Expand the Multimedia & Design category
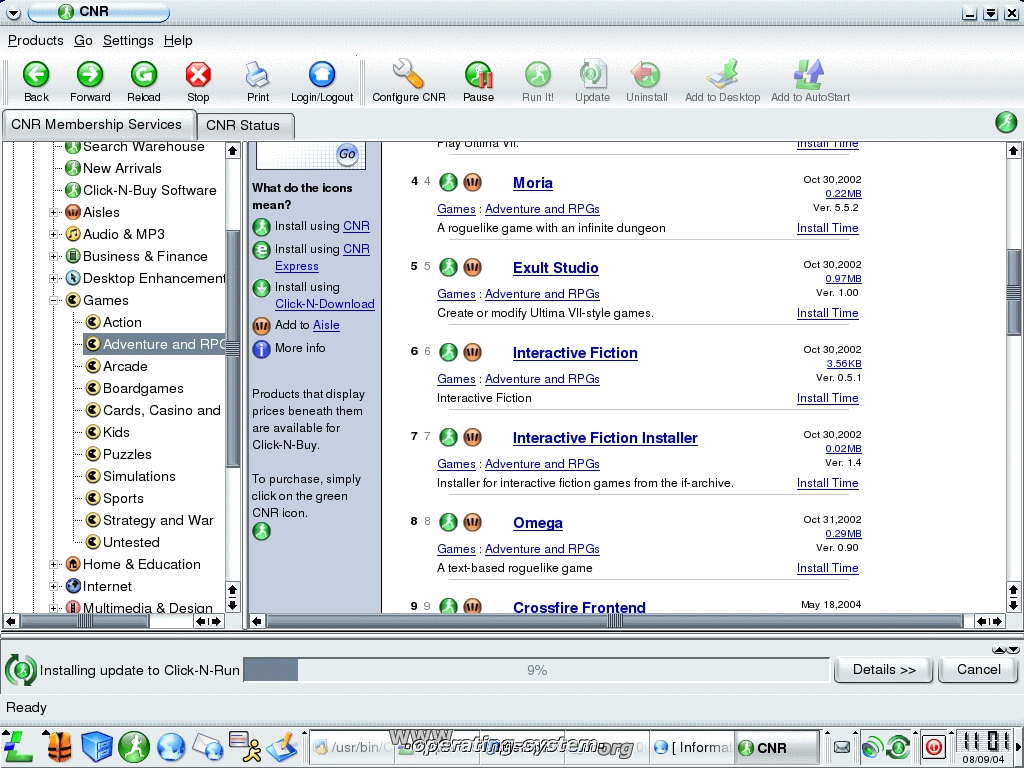This screenshot has height=768, width=1024. pyautogui.click(x=53, y=607)
